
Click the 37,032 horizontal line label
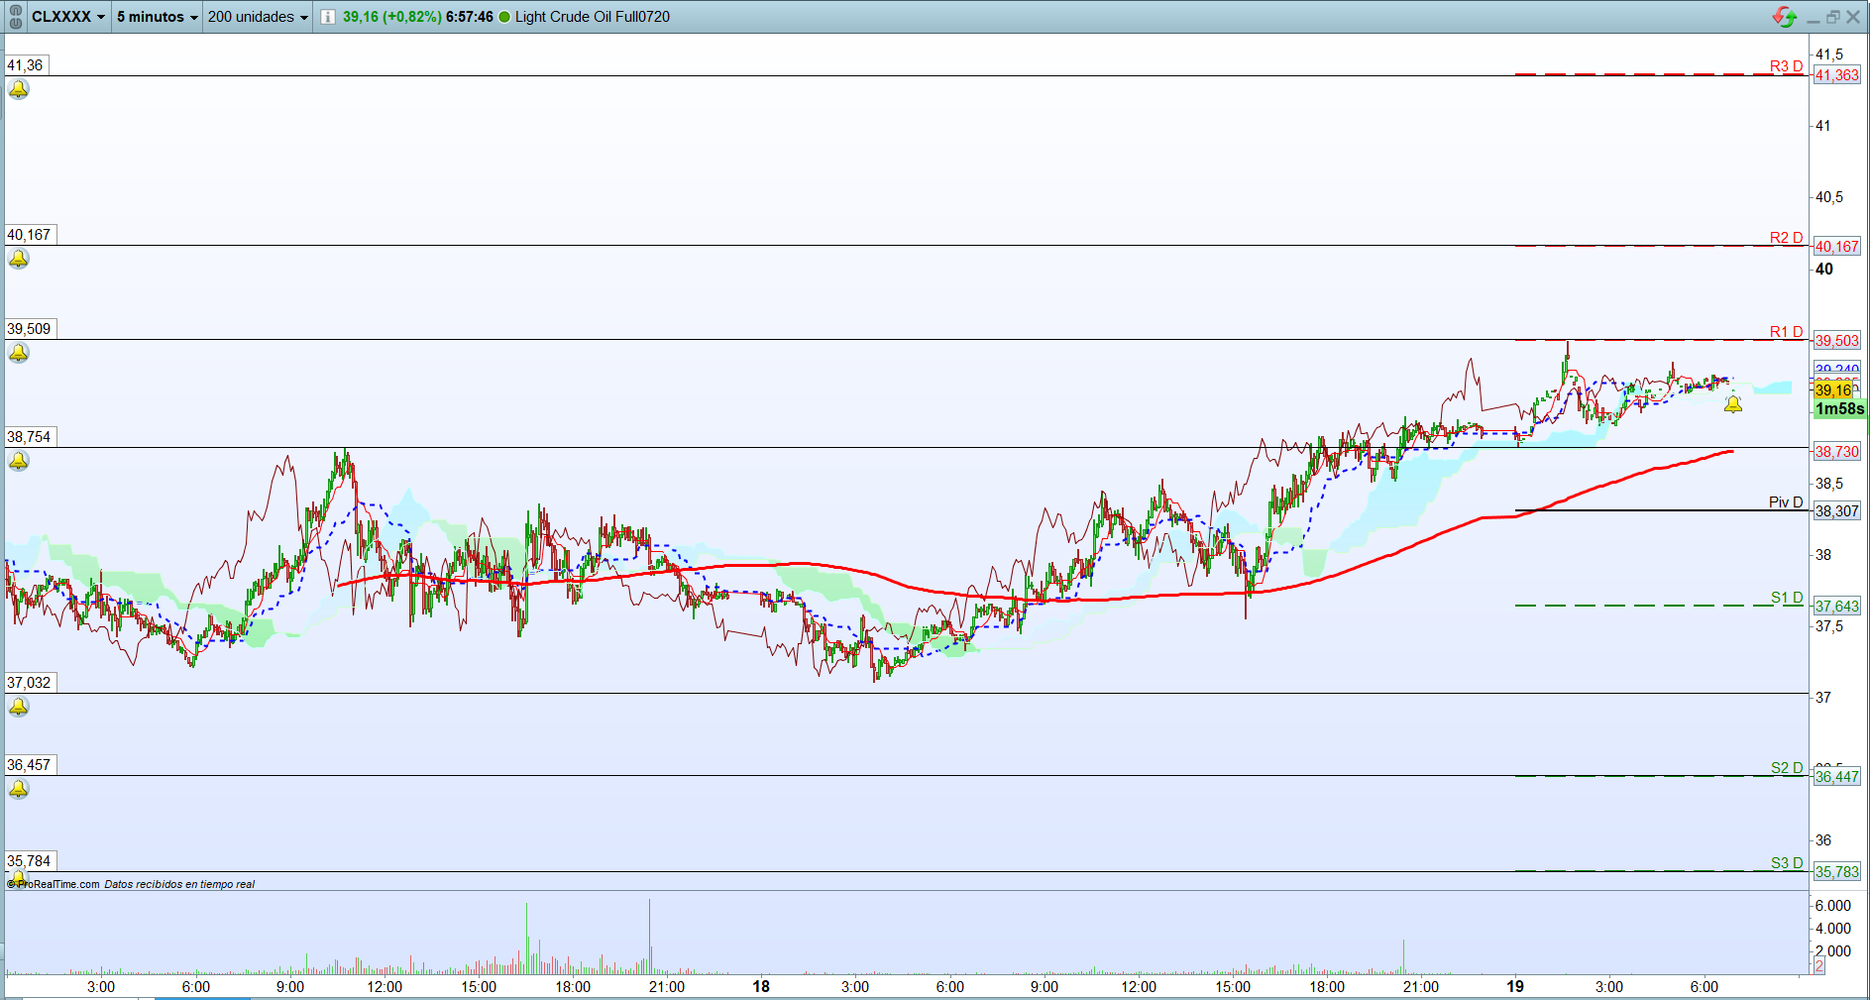(x=29, y=683)
